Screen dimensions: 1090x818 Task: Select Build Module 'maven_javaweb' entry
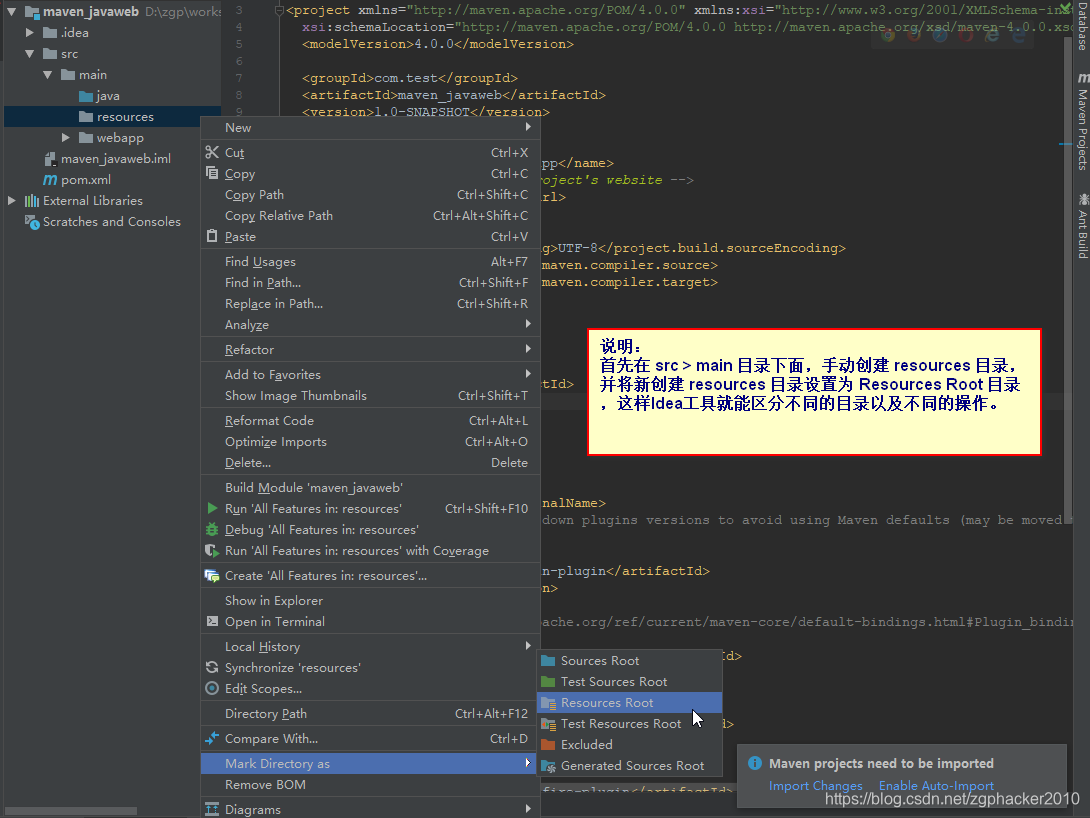371,487
